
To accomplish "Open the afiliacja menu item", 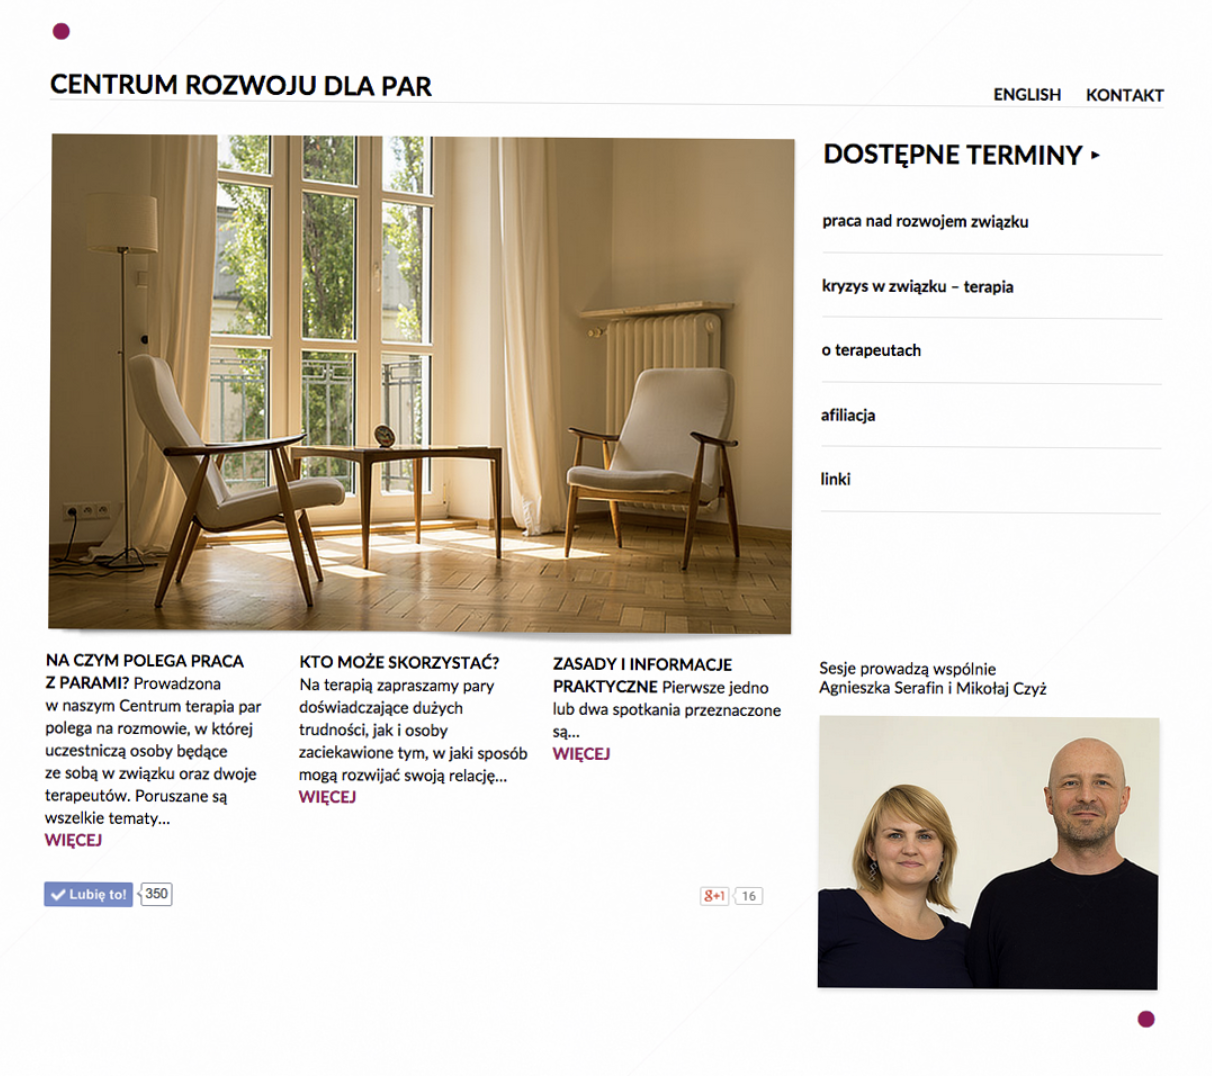I will (848, 415).
